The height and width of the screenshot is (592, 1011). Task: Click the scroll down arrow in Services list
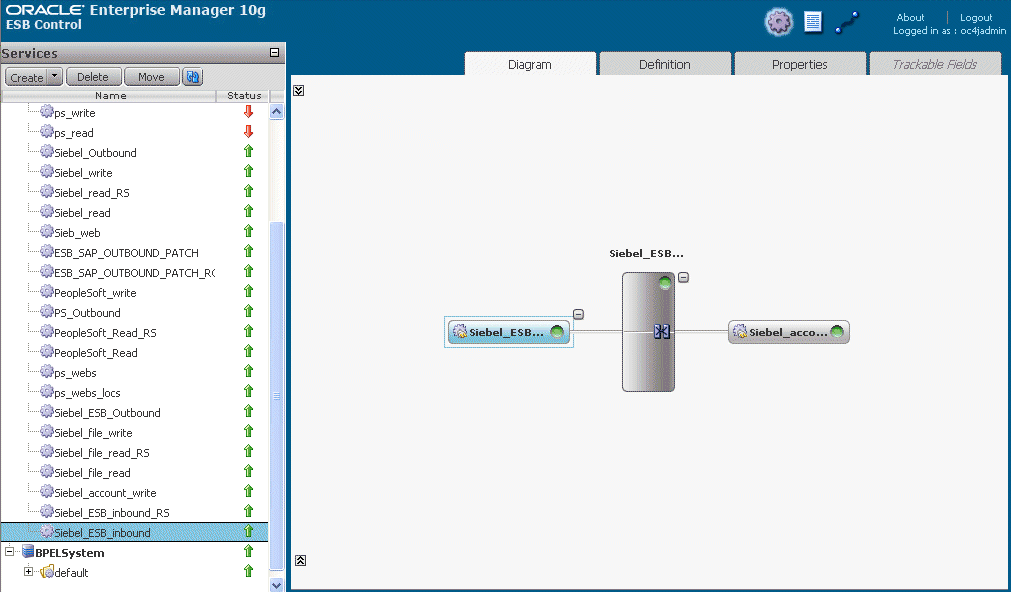(x=276, y=586)
